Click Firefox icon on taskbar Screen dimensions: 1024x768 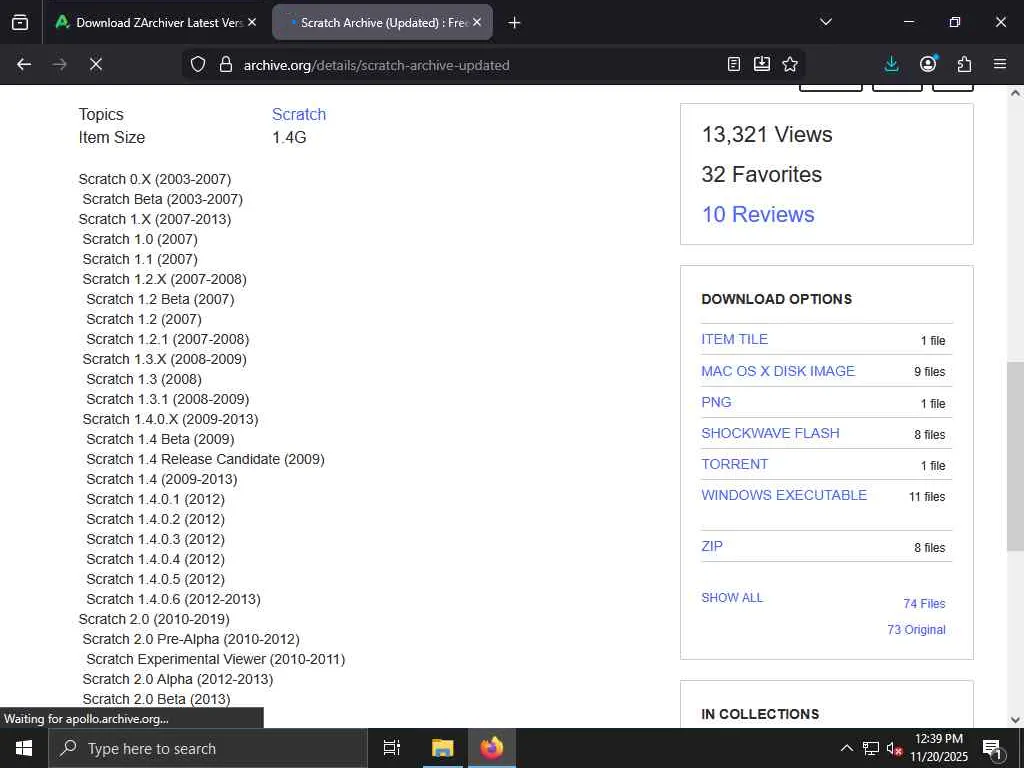(492, 748)
